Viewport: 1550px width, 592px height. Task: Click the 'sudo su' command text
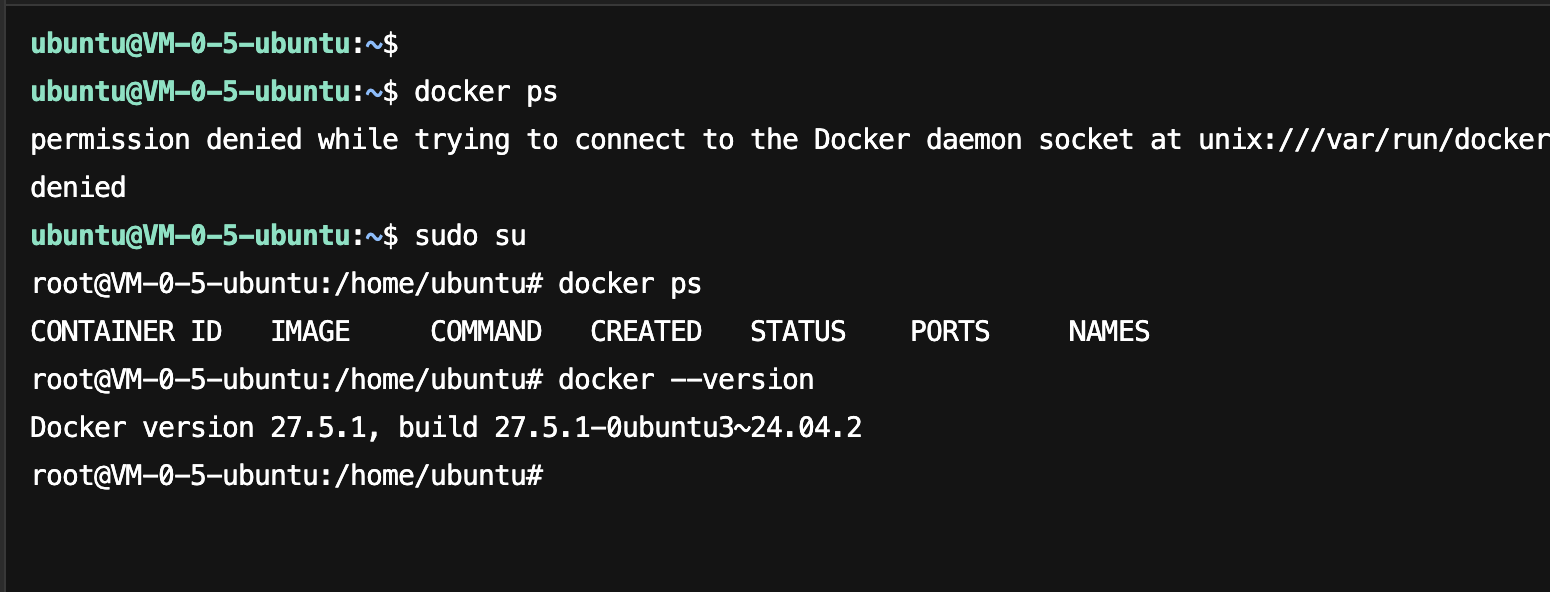pos(470,236)
